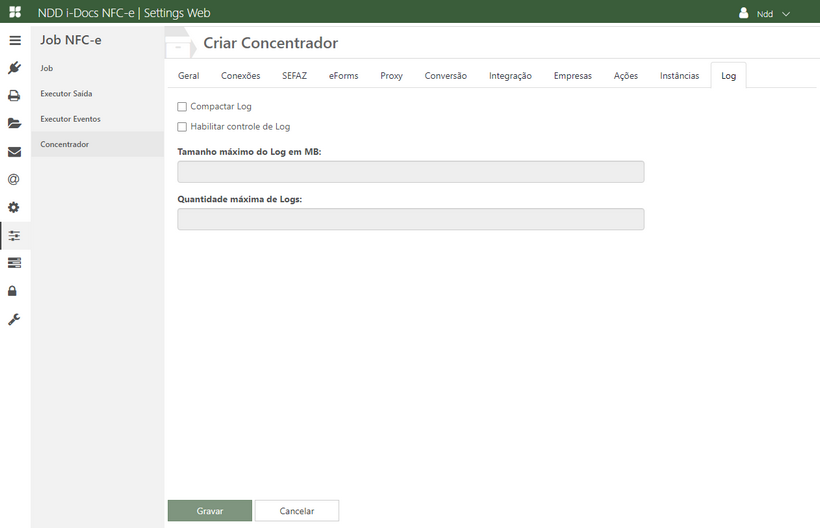The image size is (820, 528).
Task: Open the wrench tools sidebar icon
Action: [x=14, y=319]
